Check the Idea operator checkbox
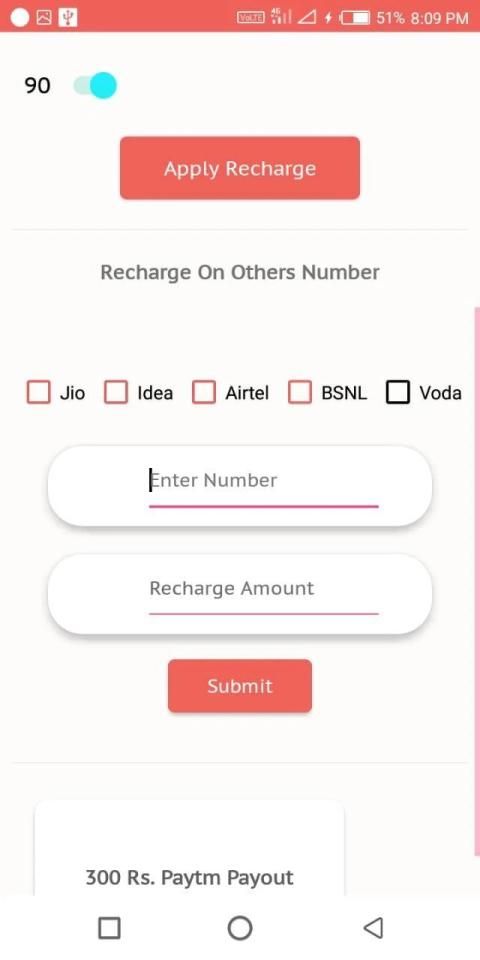This screenshot has height=960, width=480. coord(116,392)
